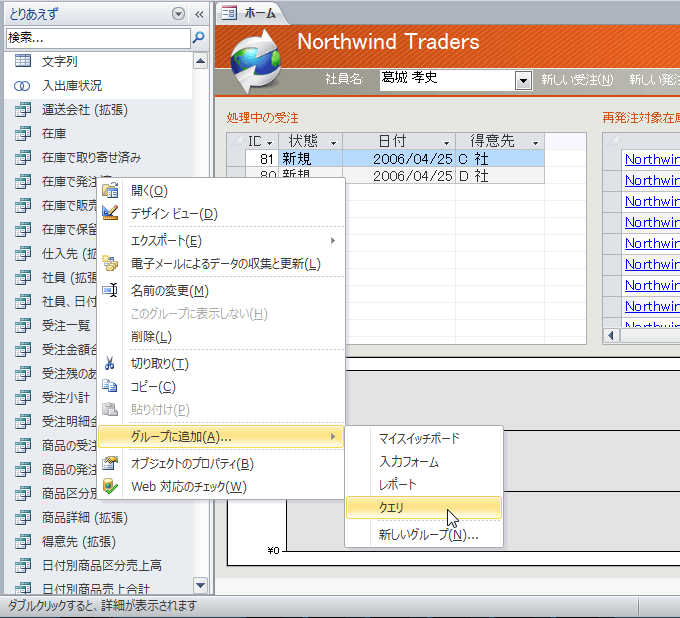Select レポート in the group submenu
Viewport: 680px width, 618px height.
(x=424, y=484)
